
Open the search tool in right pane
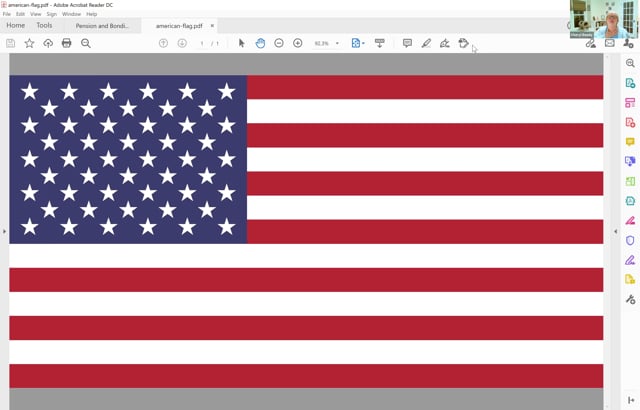[x=630, y=63]
